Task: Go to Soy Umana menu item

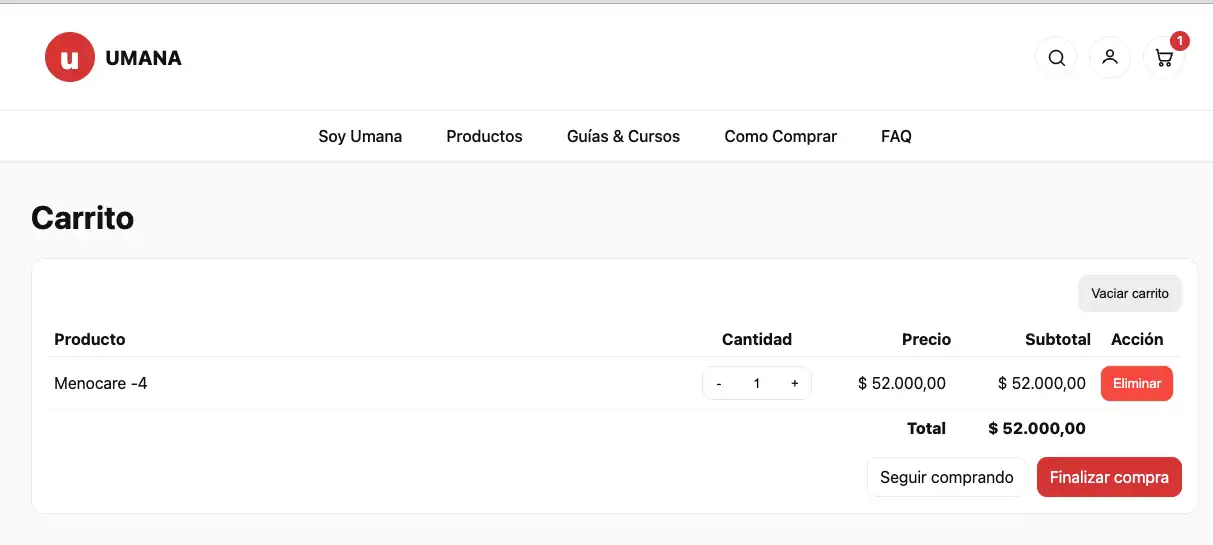Action: click(x=360, y=136)
